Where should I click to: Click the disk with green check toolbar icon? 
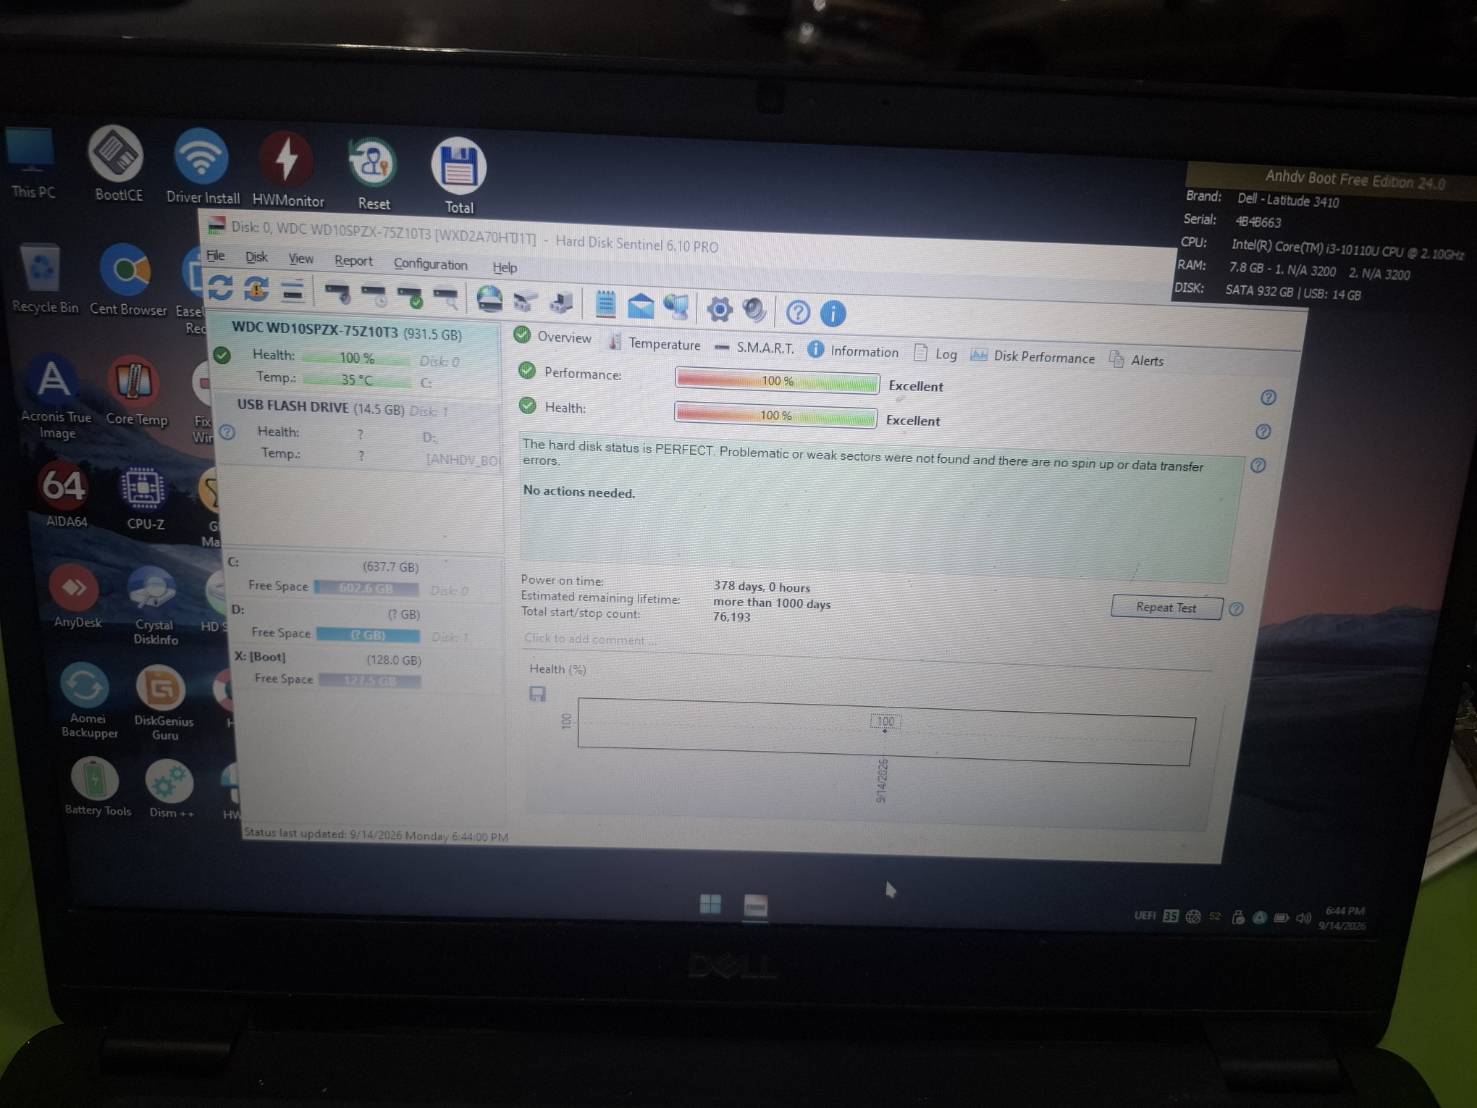click(x=410, y=295)
